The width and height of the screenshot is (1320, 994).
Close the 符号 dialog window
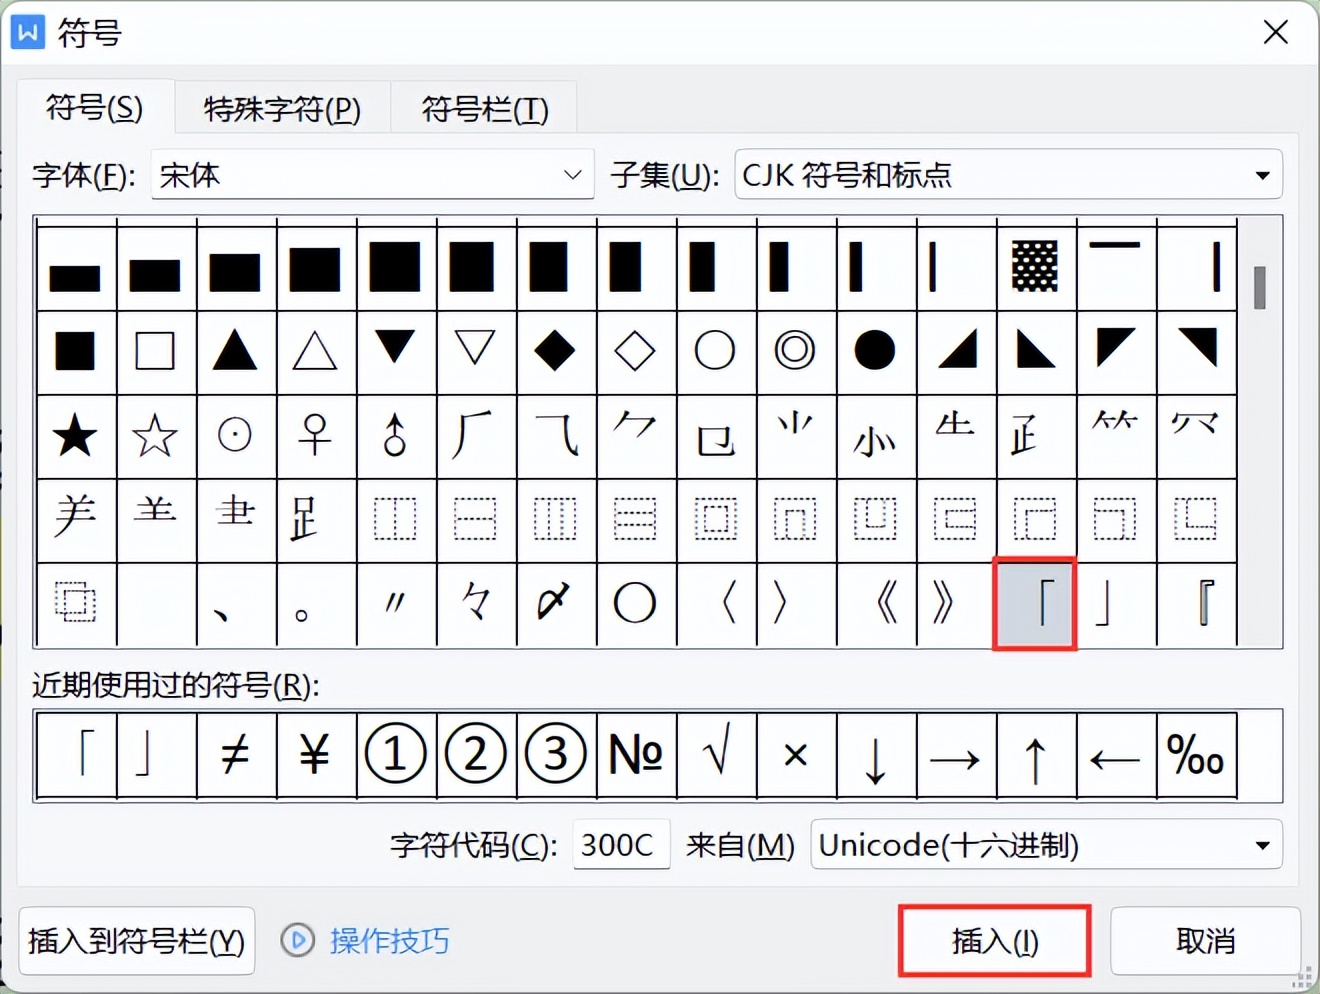pos(1276,33)
